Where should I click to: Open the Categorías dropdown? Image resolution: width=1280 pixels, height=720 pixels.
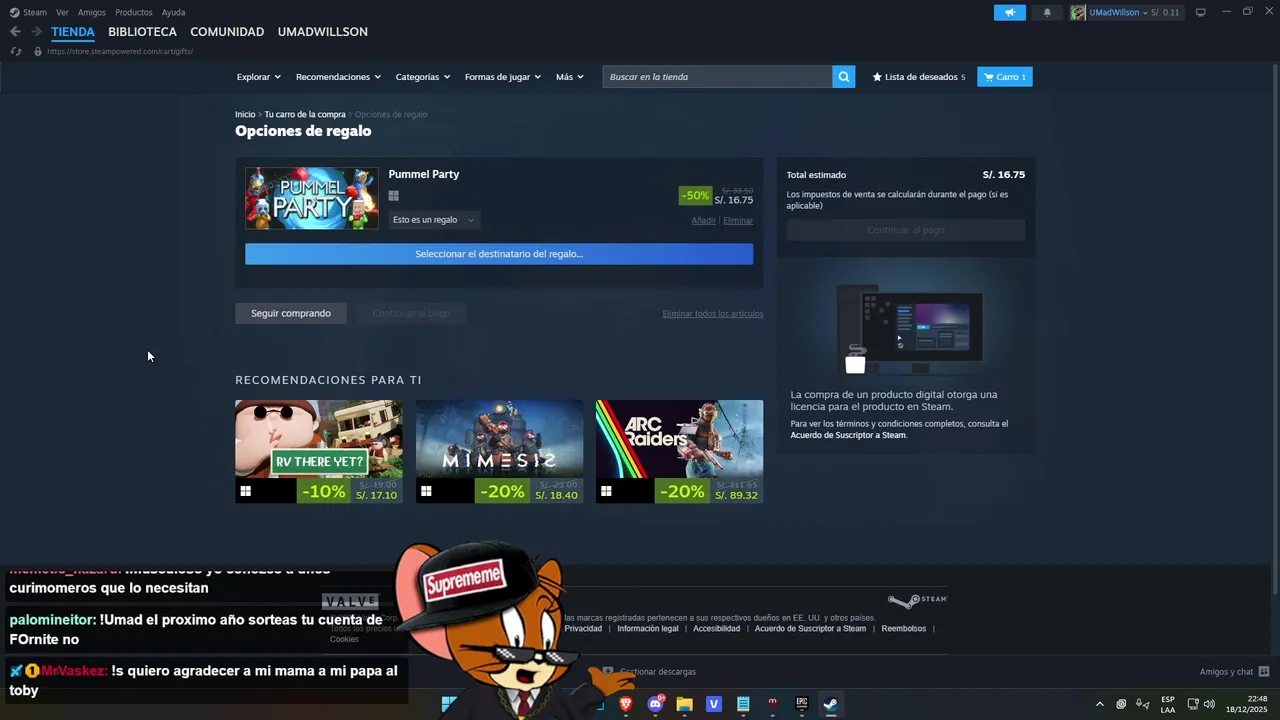[422, 77]
